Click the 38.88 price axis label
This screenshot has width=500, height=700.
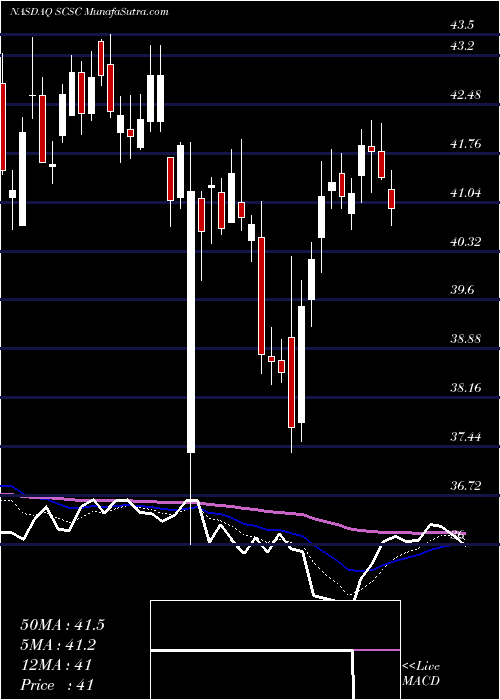click(464, 338)
